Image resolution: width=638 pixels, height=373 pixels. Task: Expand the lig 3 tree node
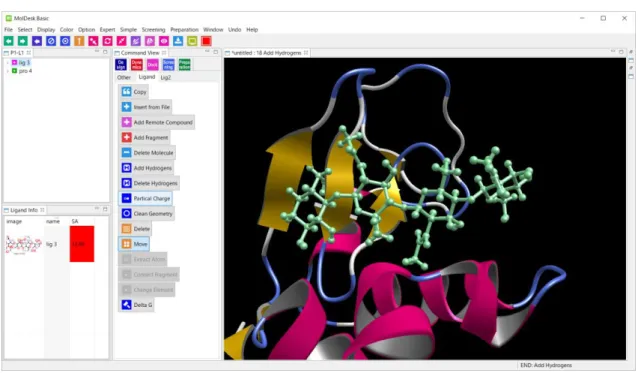[7, 63]
